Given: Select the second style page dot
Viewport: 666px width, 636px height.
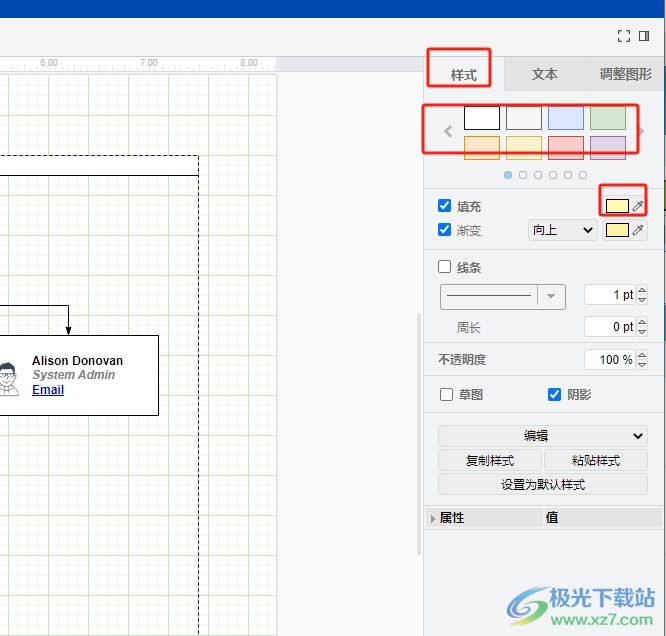Looking at the screenshot, I should [x=523, y=175].
